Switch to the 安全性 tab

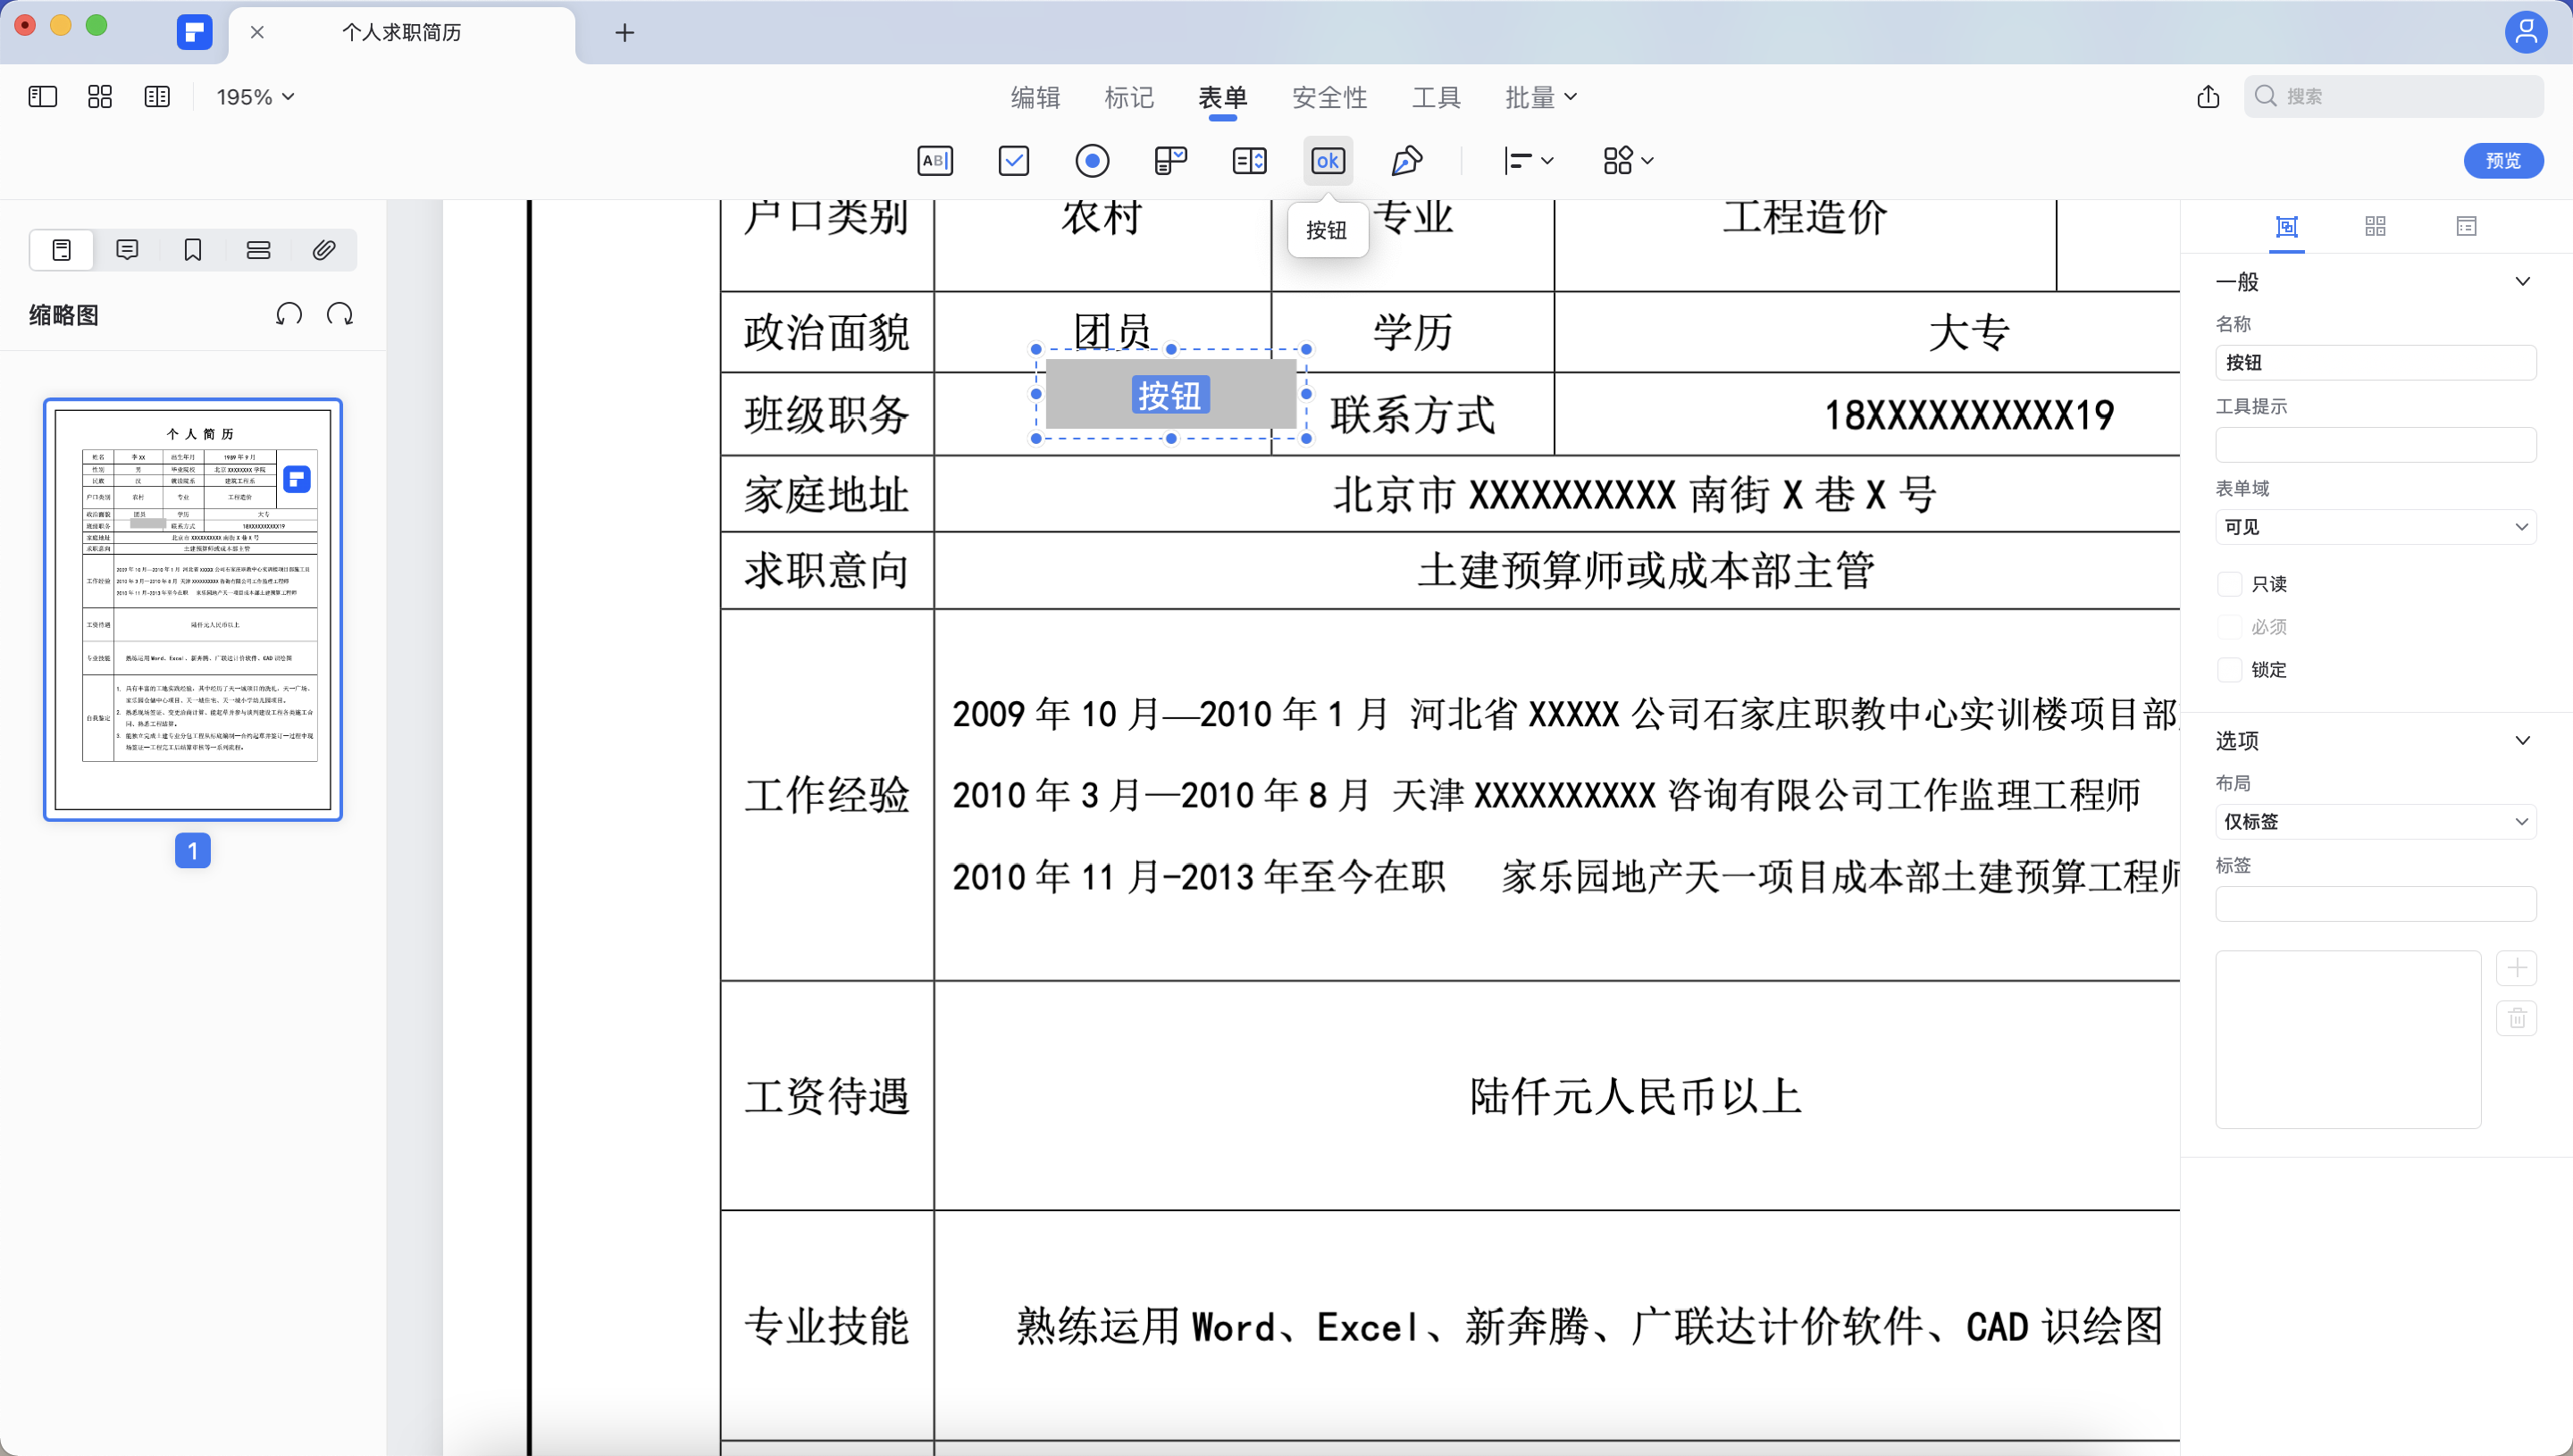(1330, 97)
